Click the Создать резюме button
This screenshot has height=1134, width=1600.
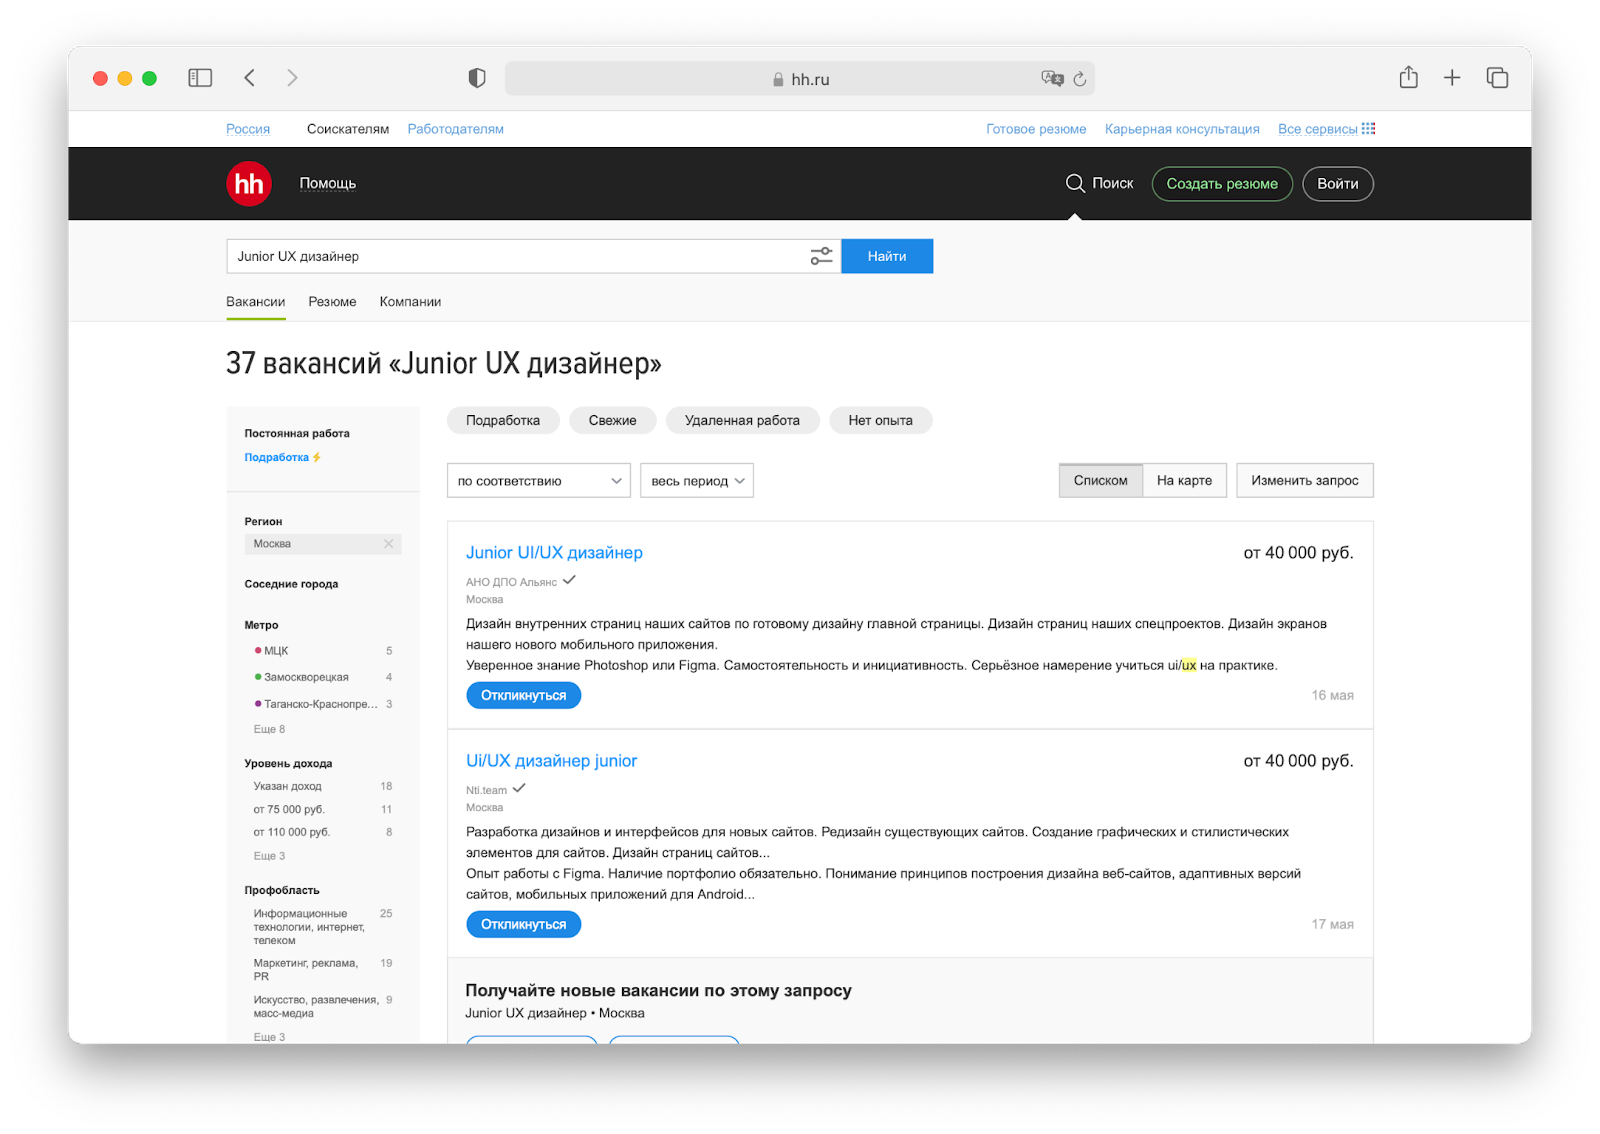[1222, 184]
